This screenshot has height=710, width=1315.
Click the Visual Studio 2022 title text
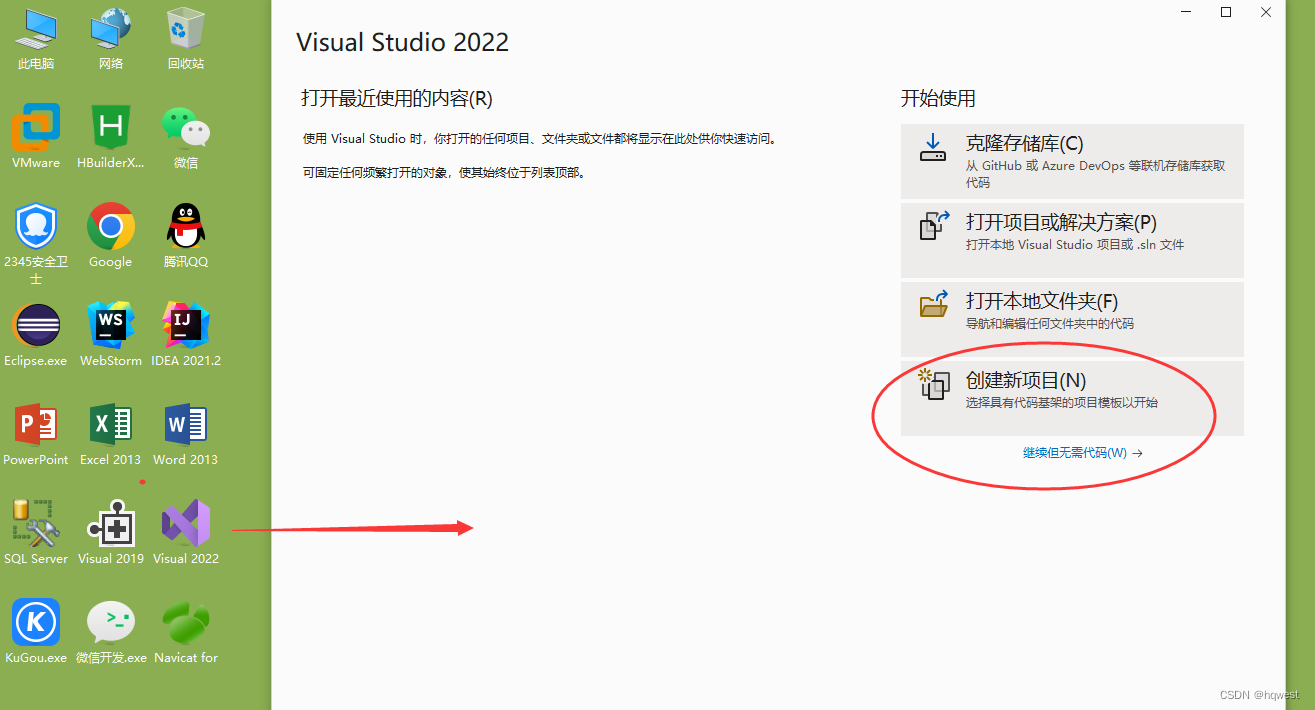403,42
